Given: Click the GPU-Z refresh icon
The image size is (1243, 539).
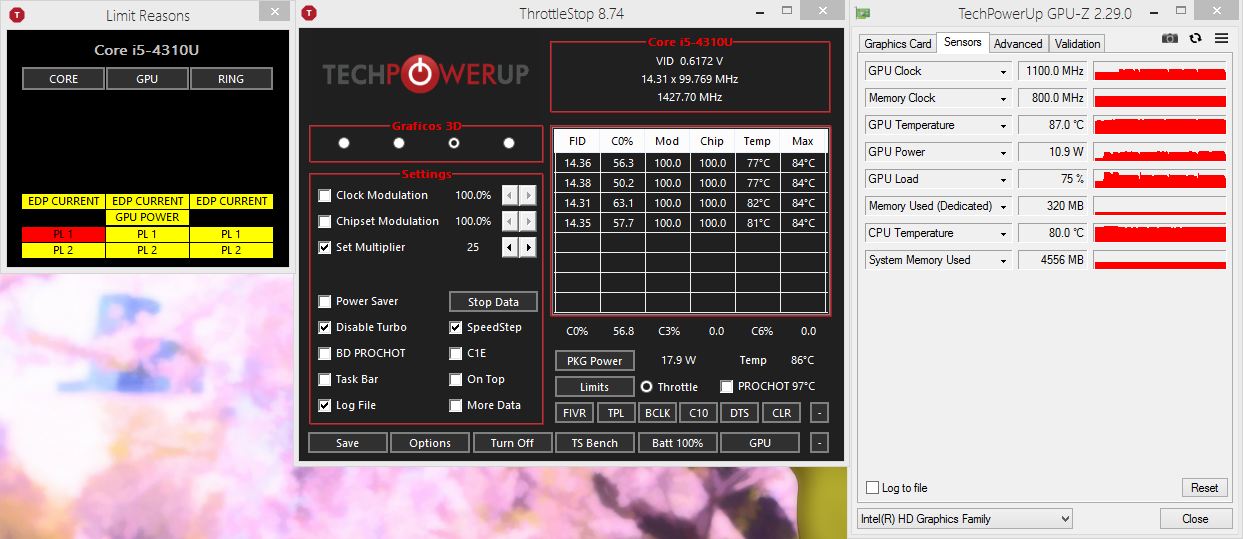Looking at the screenshot, I should click(1195, 38).
